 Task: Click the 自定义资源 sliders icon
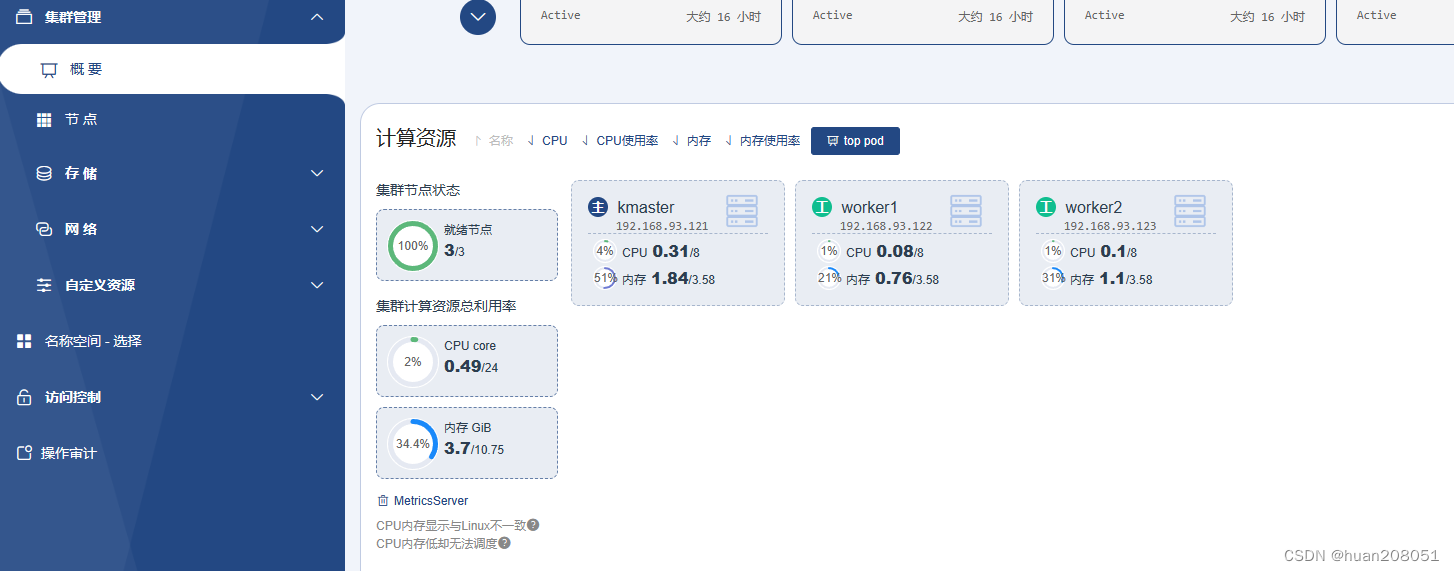[44, 285]
